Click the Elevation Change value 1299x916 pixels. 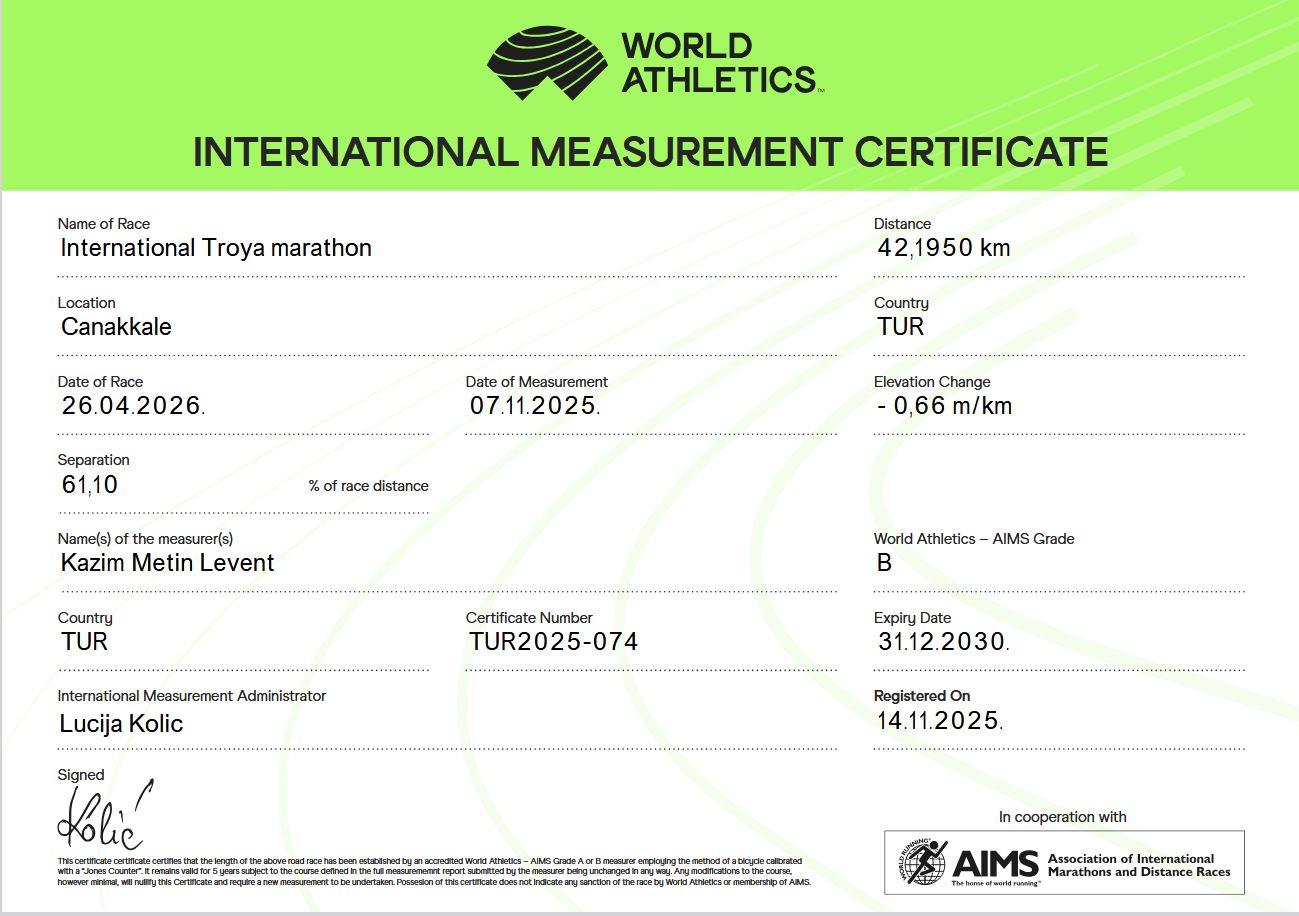(x=945, y=406)
